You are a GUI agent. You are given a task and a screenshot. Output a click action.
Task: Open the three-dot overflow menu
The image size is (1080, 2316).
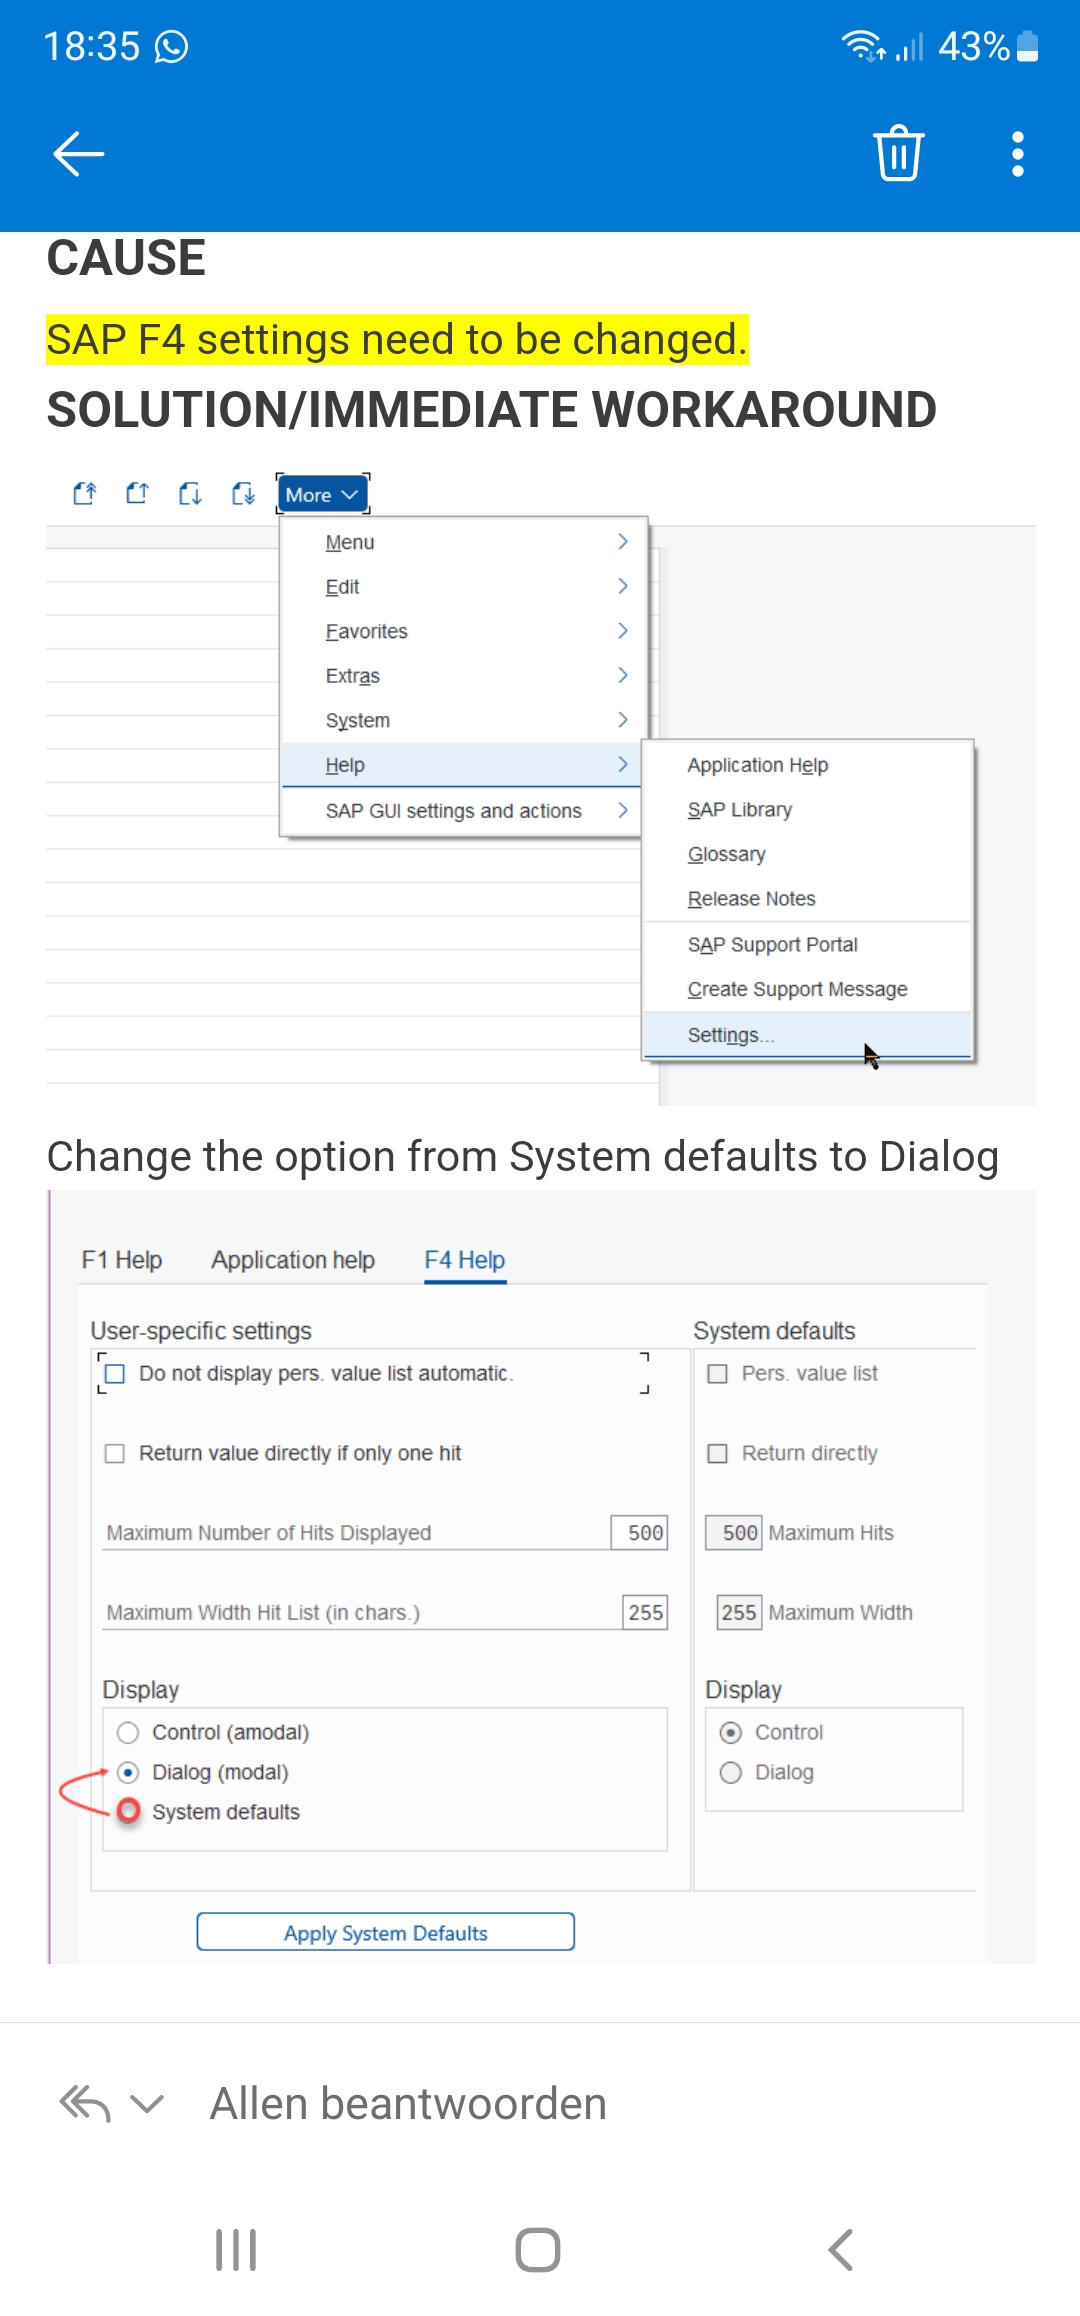click(x=1017, y=154)
